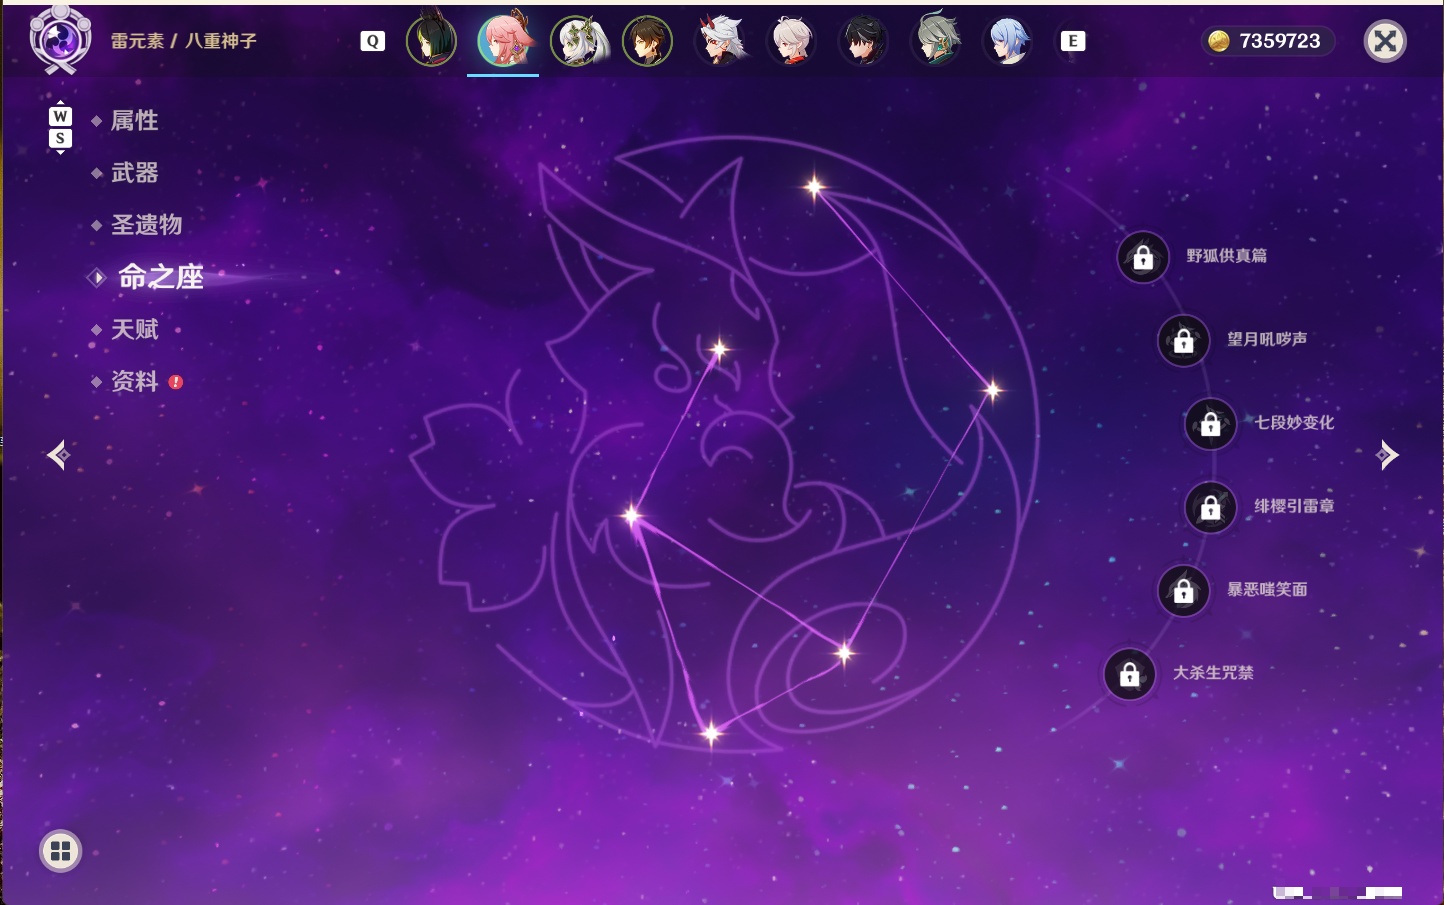
Task: Click the E key next-page indicator
Action: (x=1072, y=41)
